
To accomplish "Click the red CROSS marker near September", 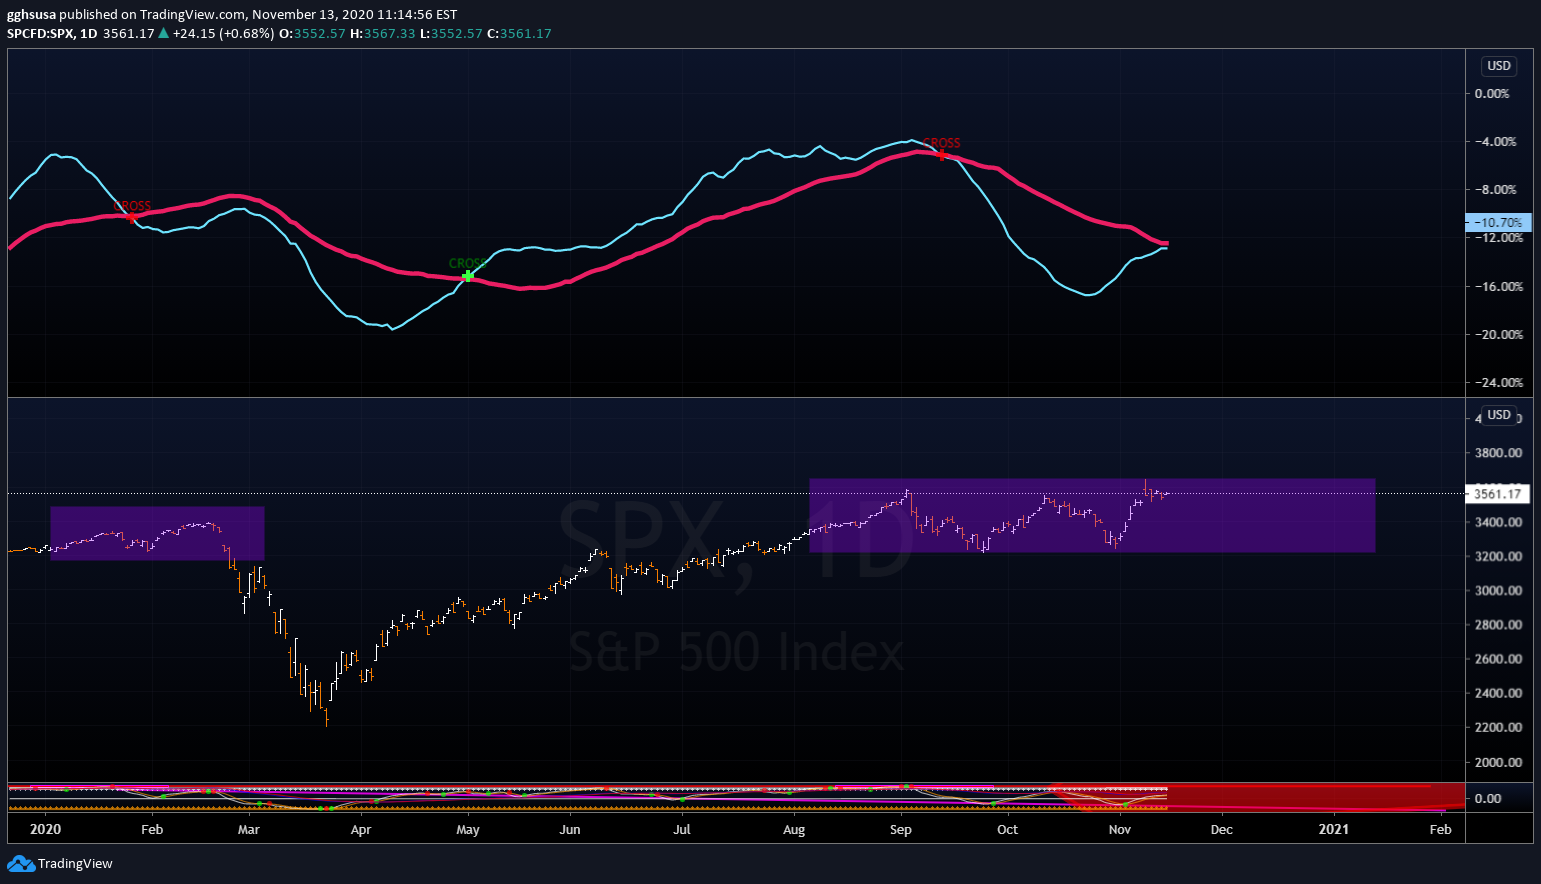I will [941, 155].
